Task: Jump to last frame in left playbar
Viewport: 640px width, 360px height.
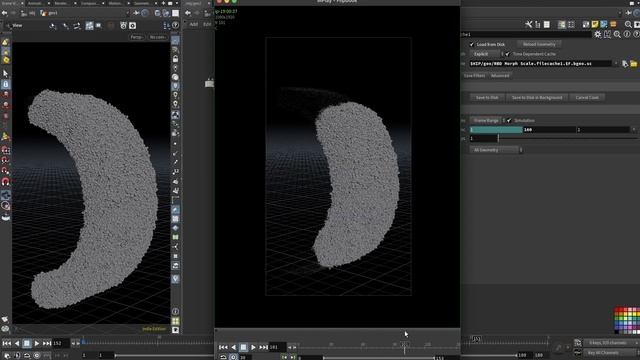Action: tap(47, 344)
